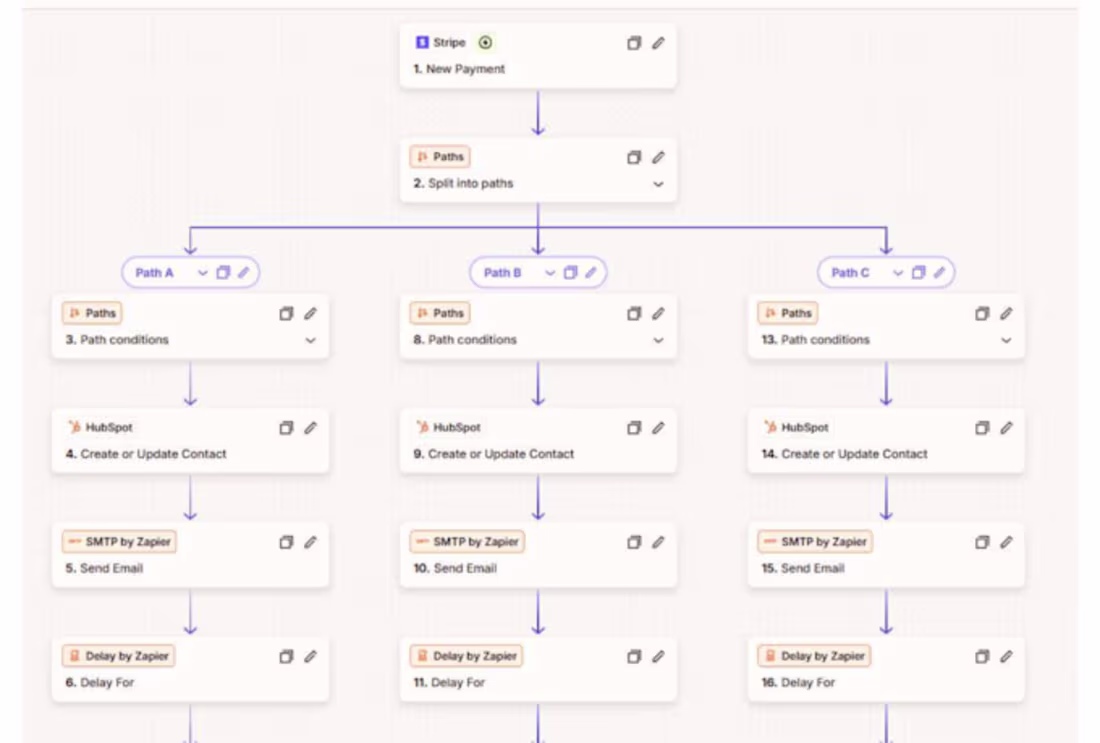
Task: Click the pencil icon inside the Path C pill
Action: tap(940, 272)
